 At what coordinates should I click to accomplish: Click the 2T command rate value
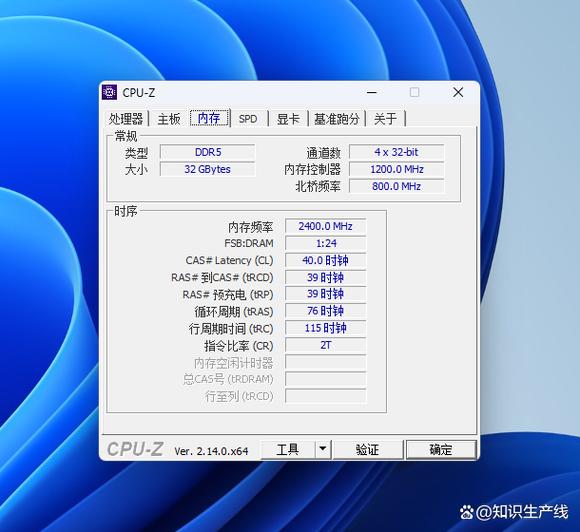pyautogui.click(x=326, y=345)
